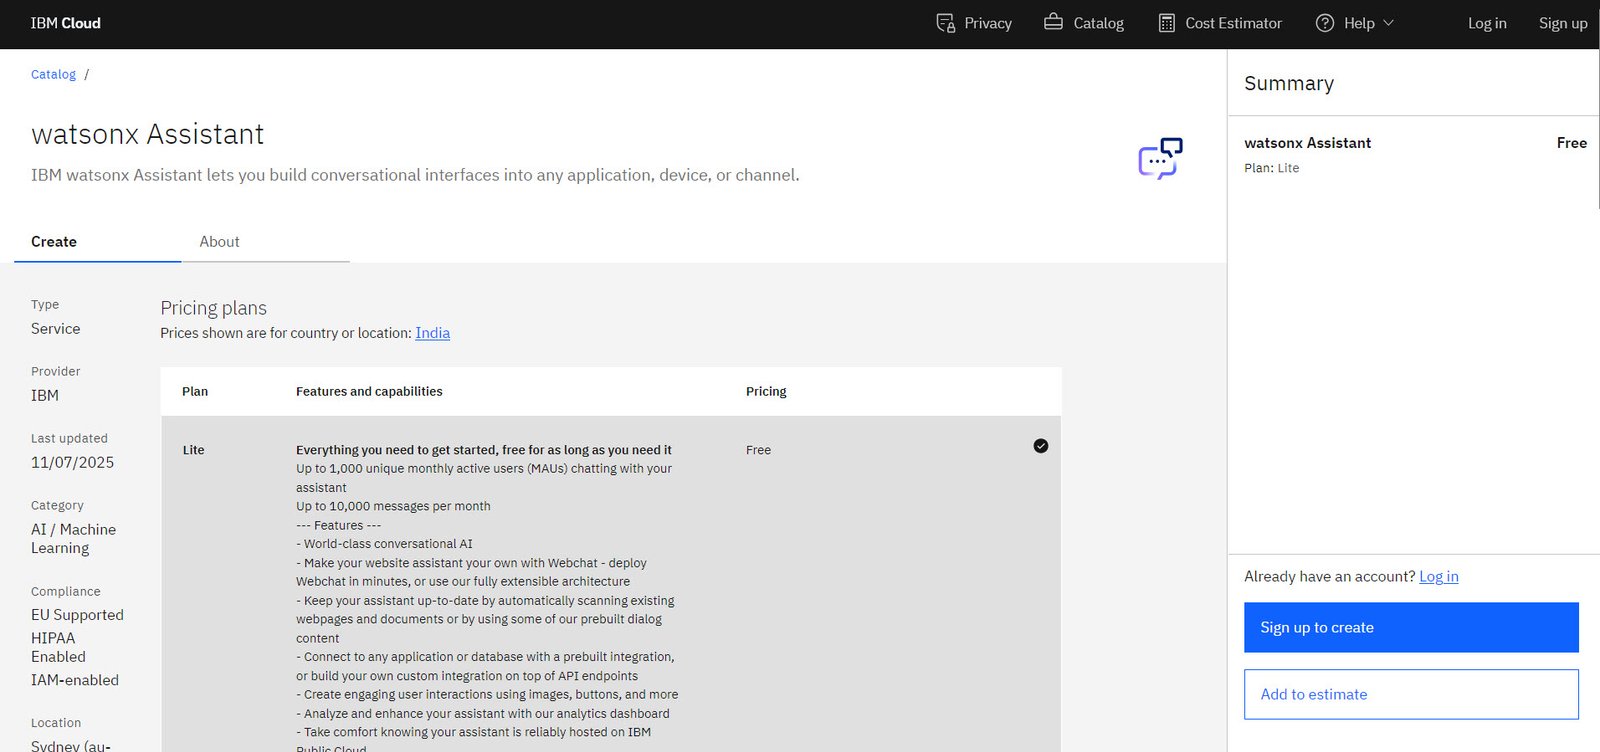Click the Sign up to create button
Screen dimensions: 1600x752
[x=1411, y=627]
